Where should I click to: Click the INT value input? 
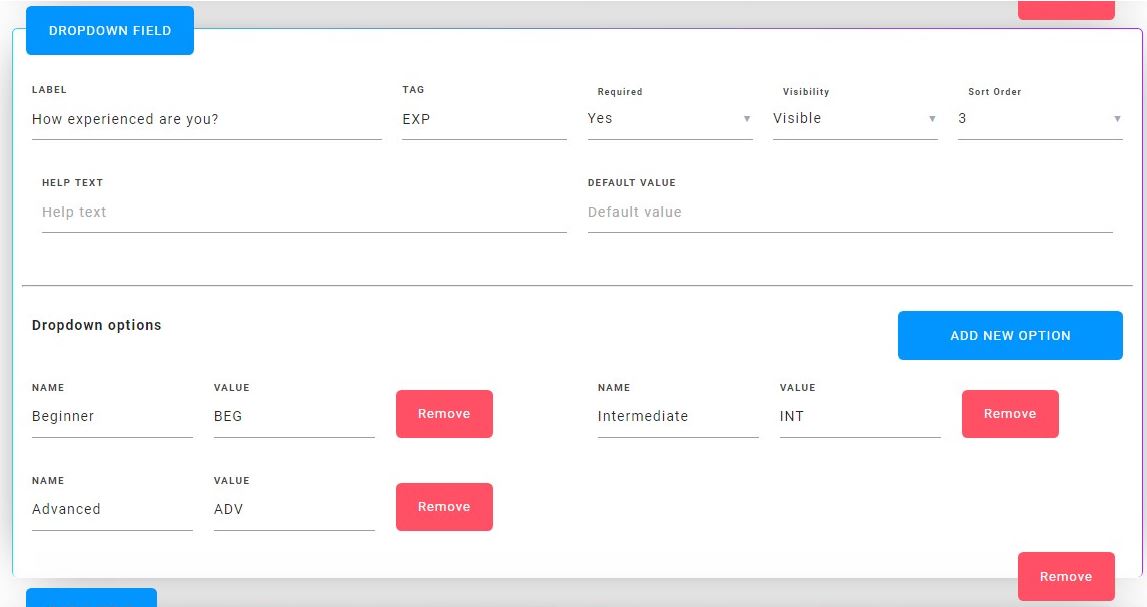(x=858, y=416)
